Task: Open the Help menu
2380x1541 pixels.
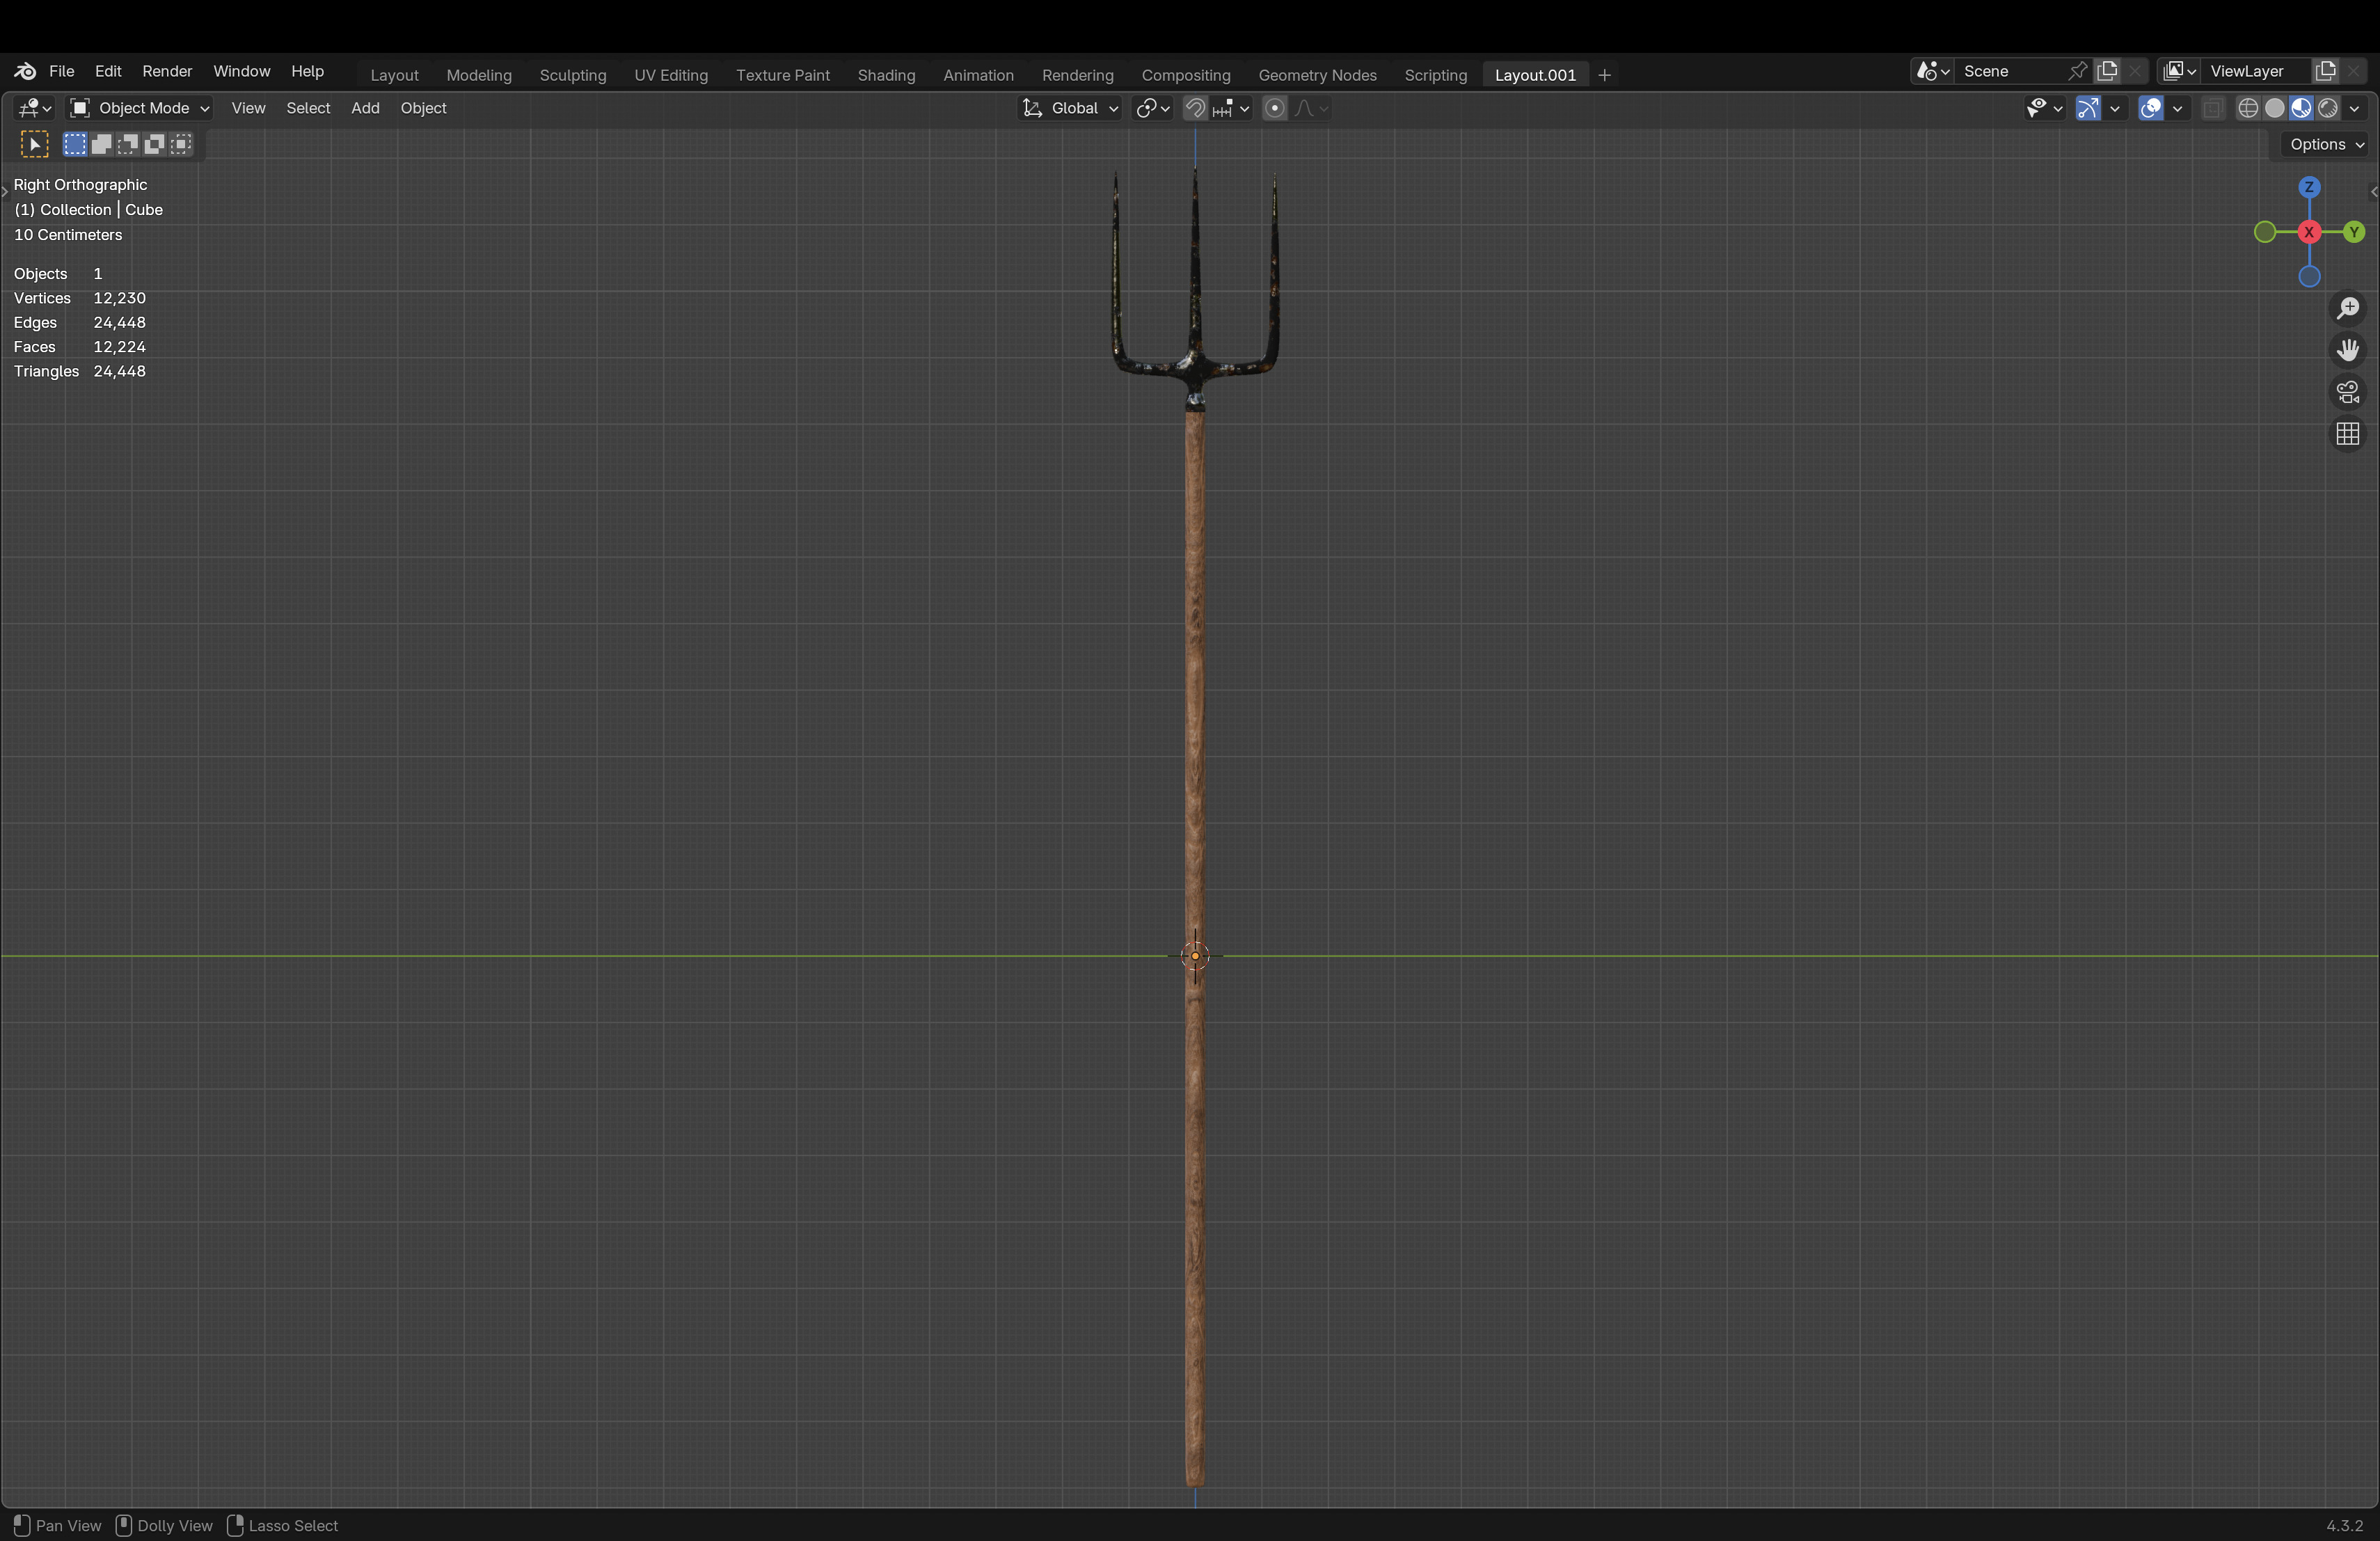Action: [307, 71]
